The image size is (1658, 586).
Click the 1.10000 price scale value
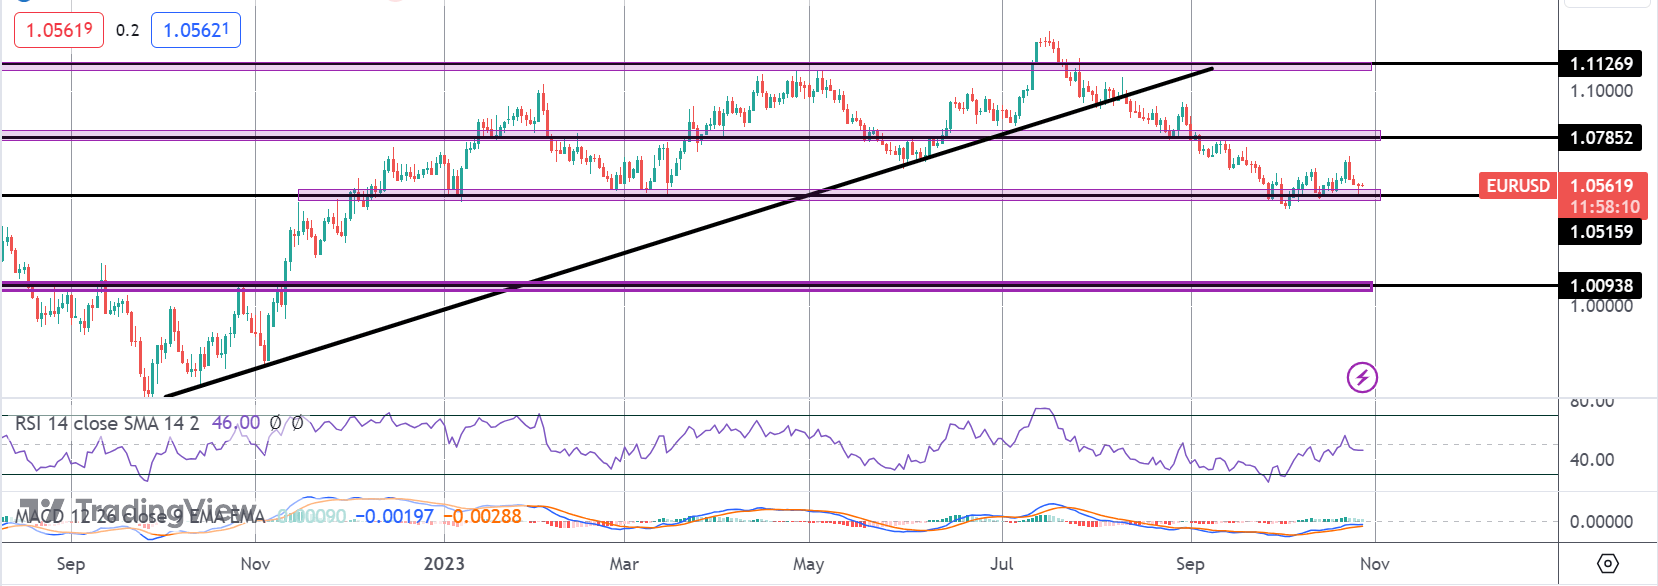pos(1601,91)
